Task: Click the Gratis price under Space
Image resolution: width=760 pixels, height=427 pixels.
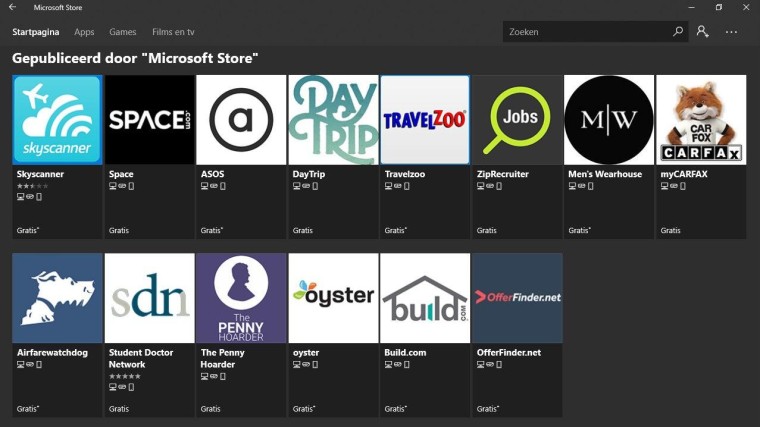Action: (x=119, y=231)
